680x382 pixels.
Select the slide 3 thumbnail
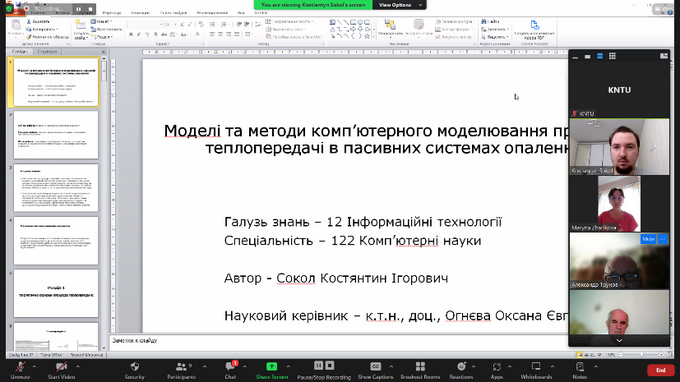[x=56, y=188]
